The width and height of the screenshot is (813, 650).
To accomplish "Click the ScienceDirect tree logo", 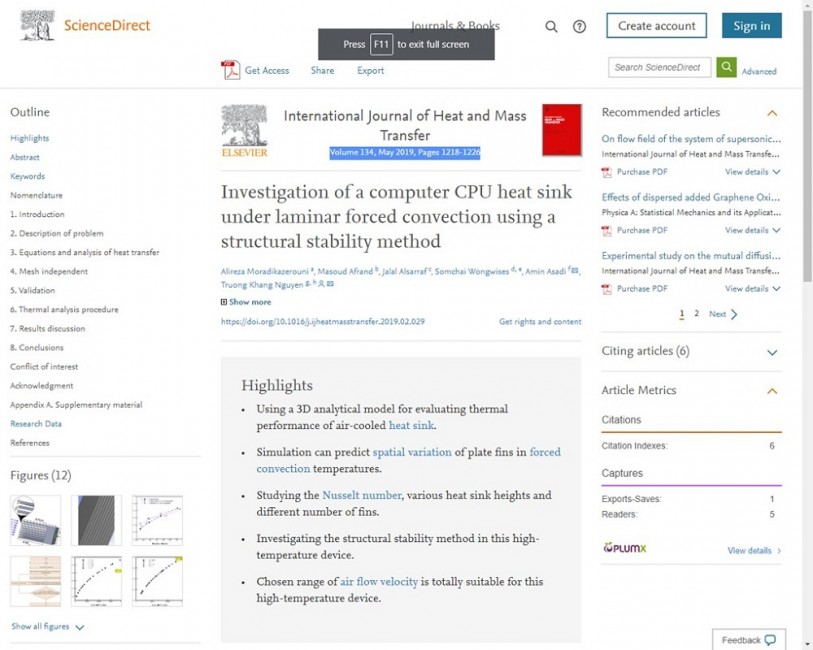I will click(x=37, y=25).
